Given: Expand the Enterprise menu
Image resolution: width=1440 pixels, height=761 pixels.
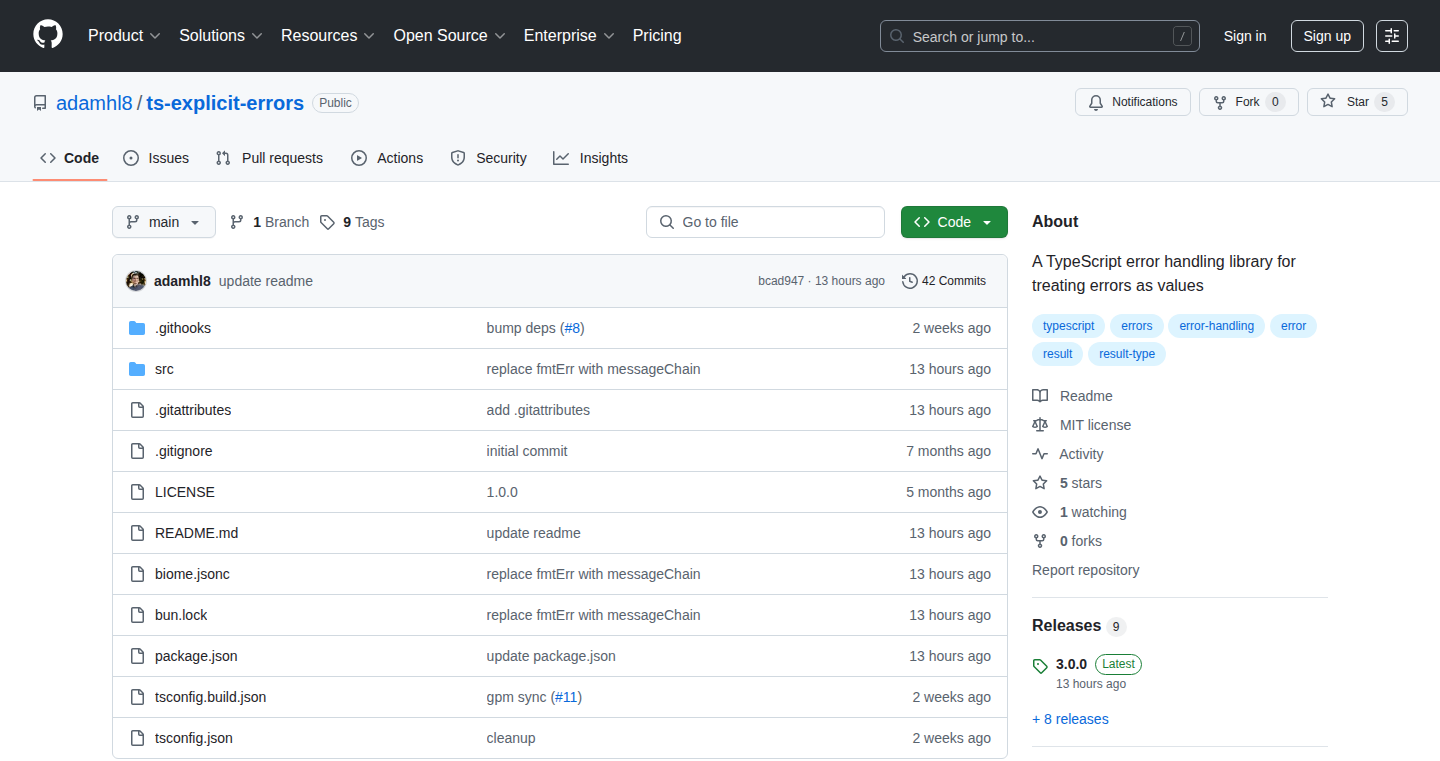Looking at the screenshot, I should pyautogui.click(x=570, y=36).
